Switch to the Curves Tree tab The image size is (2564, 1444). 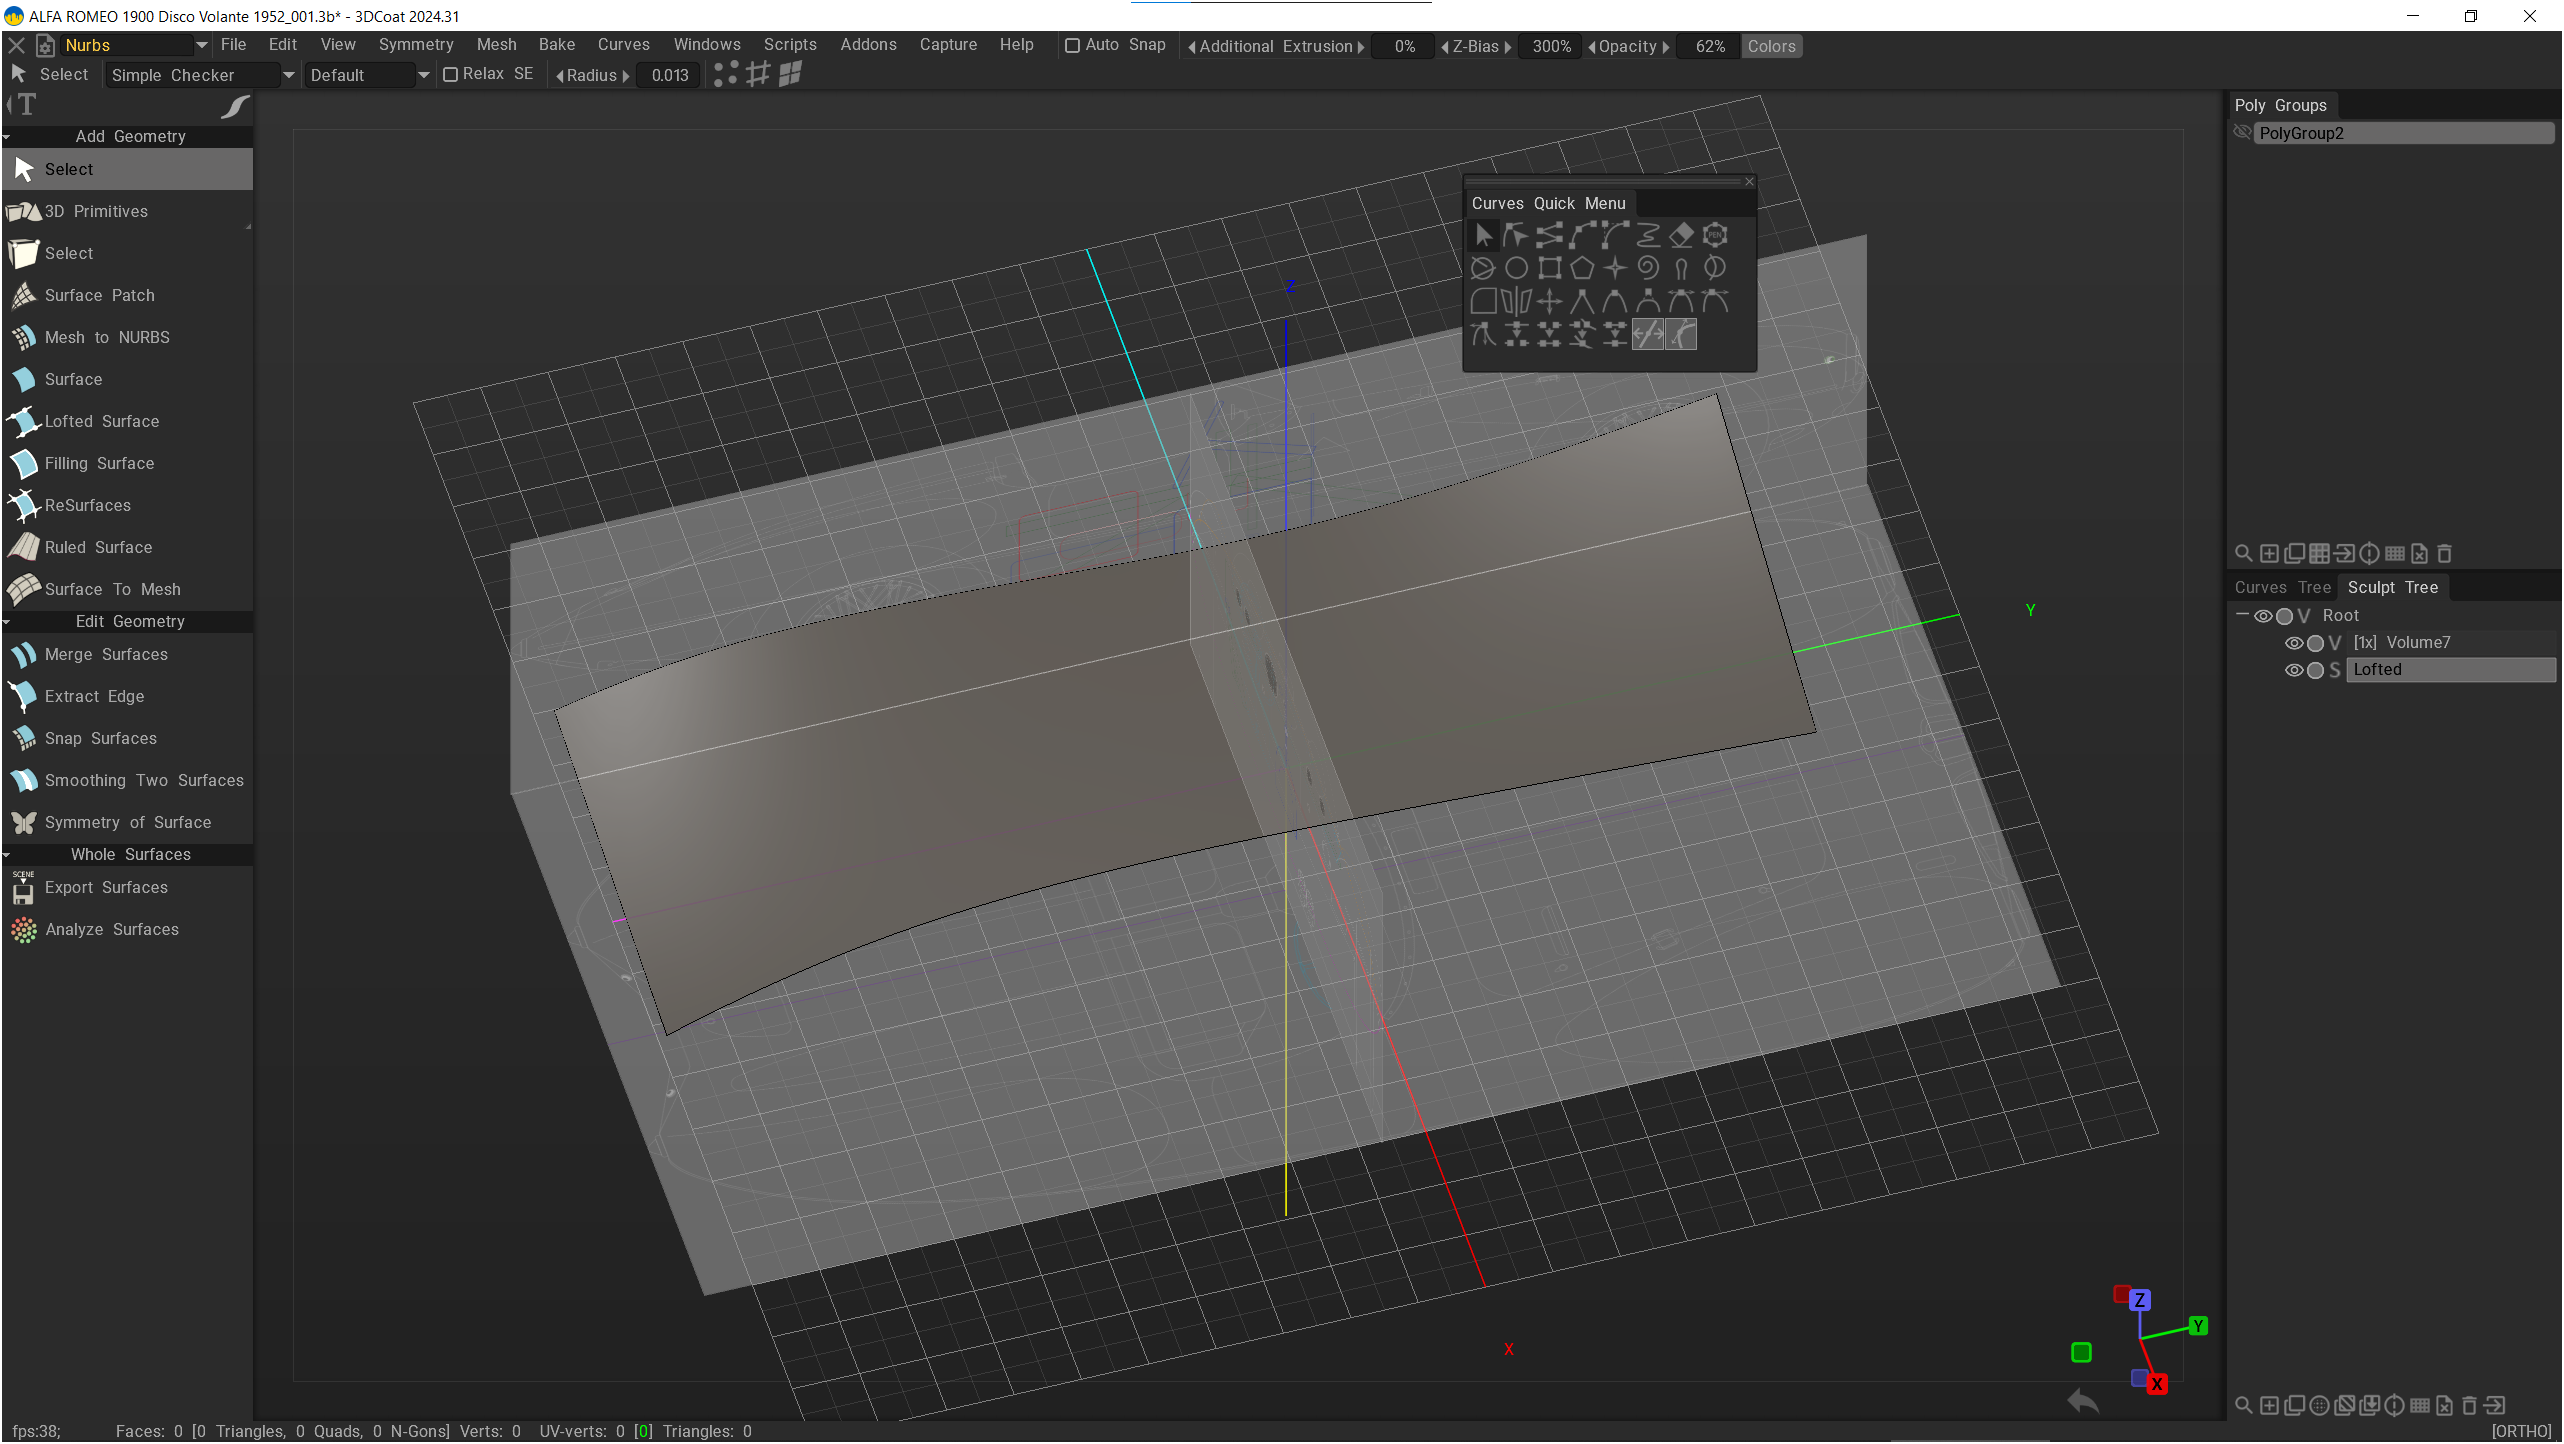coord(2282,587)
